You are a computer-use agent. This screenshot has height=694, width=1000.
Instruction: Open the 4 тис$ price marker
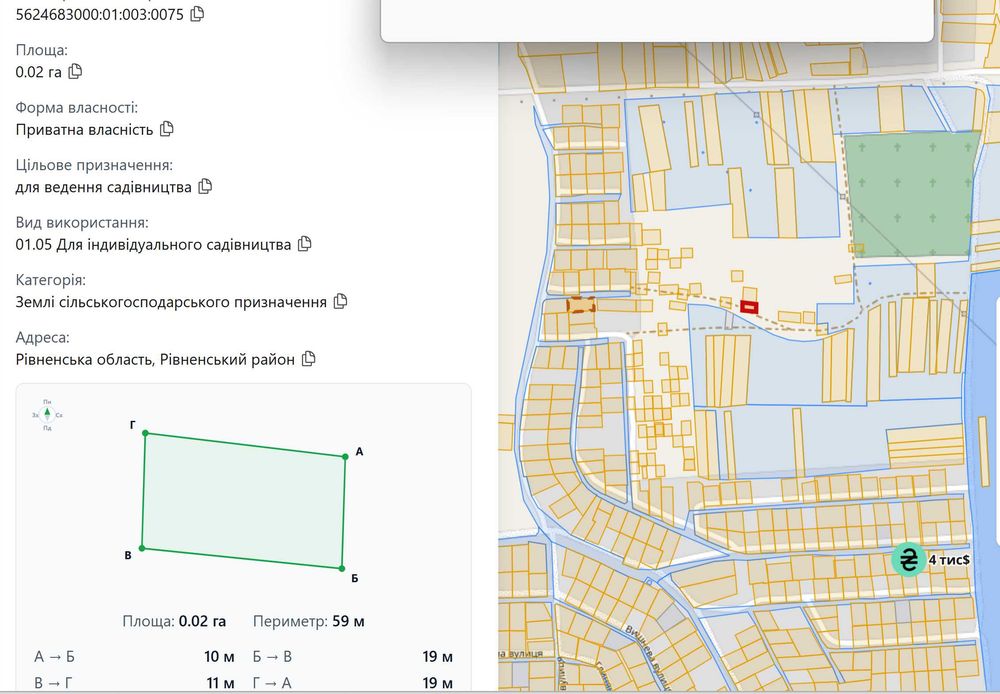[x=908, y=559]
